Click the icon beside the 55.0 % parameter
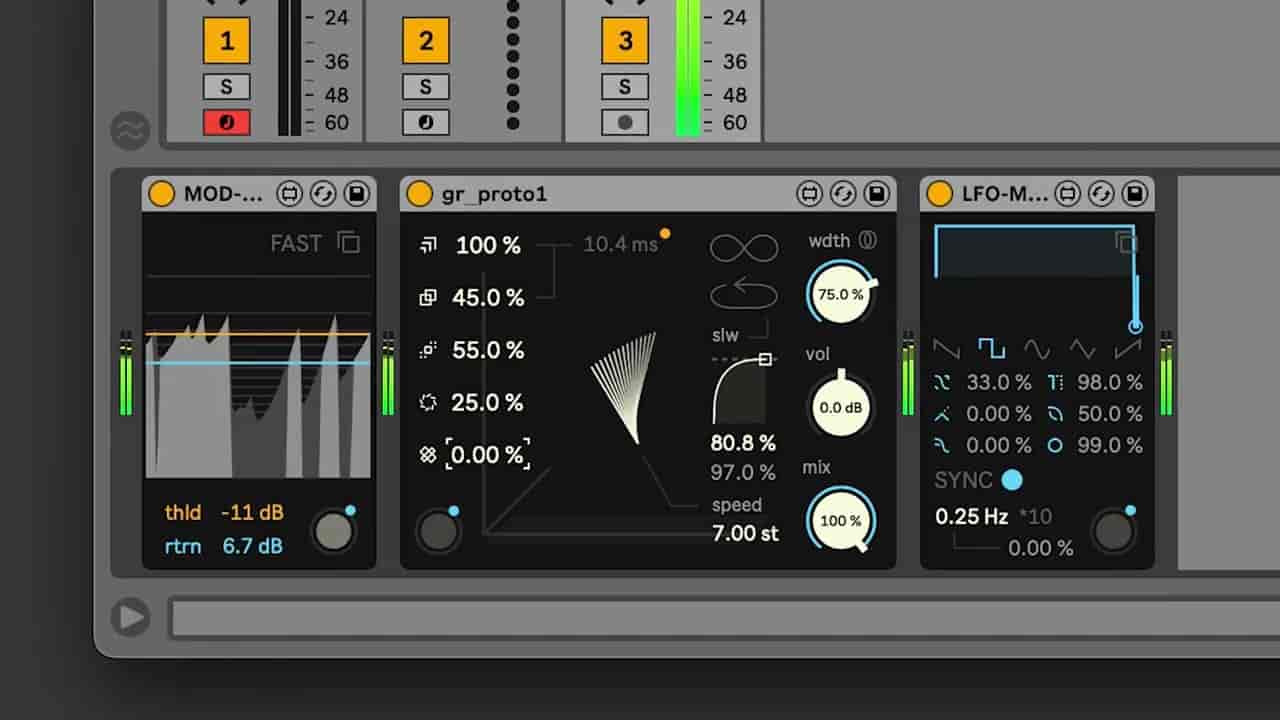The height and width of the screenshot is (720, 1280). click(x=428, y=350)
